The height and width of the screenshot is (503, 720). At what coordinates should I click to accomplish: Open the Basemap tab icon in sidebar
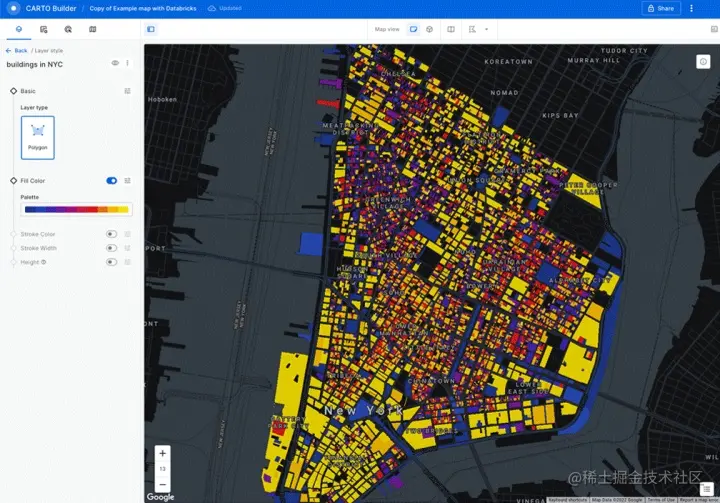pos(93,29)
